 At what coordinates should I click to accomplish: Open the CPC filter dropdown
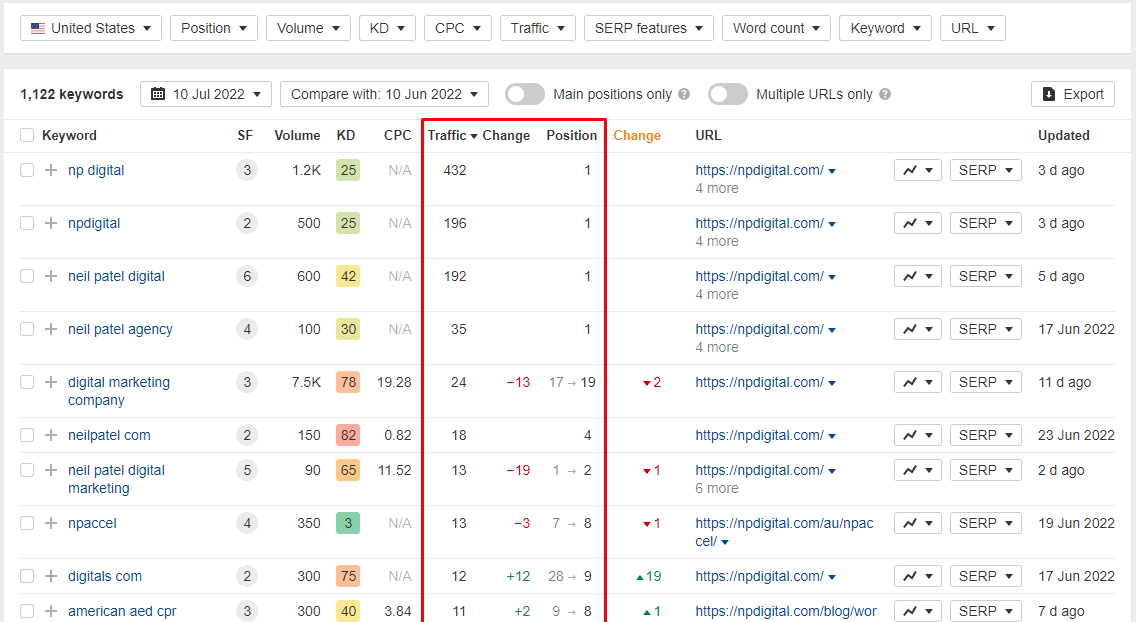pyautogui.click(x=458, y=28)
